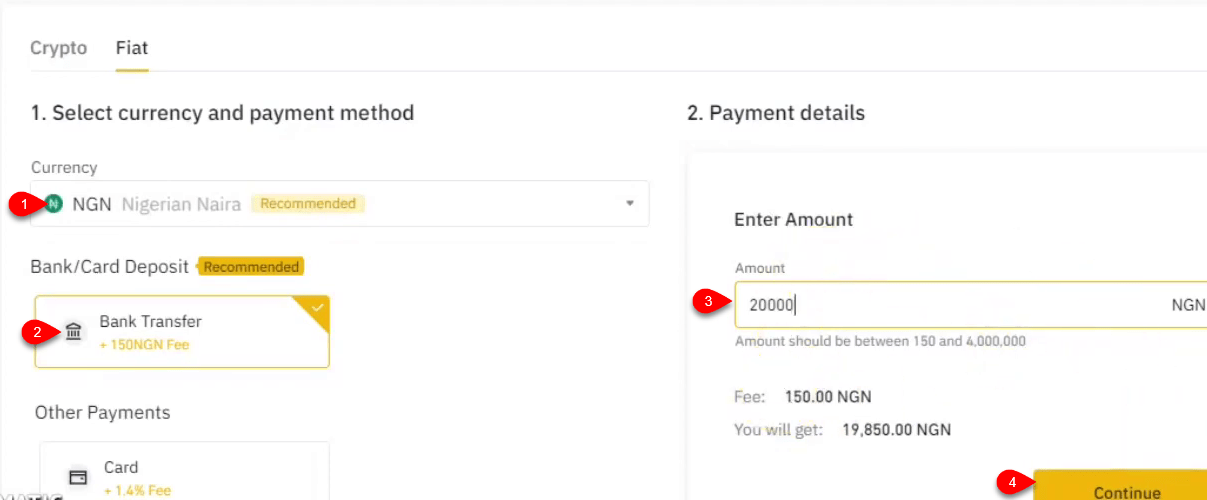This screenshot has height=500, width=1207.
Task: Click the Card payment icon
Action: (77, 477)
